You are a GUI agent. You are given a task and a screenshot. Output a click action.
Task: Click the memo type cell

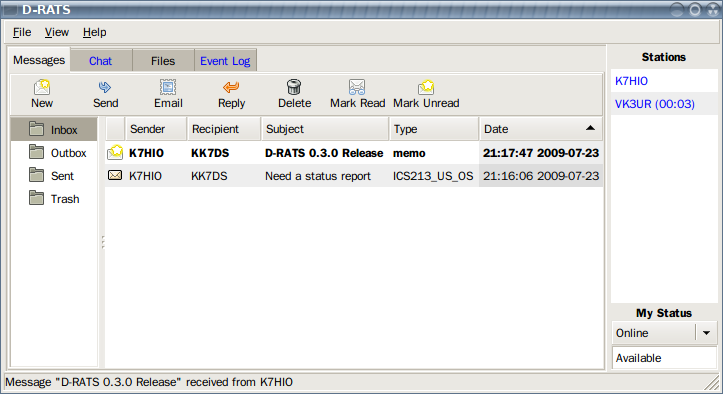[409, 153]
